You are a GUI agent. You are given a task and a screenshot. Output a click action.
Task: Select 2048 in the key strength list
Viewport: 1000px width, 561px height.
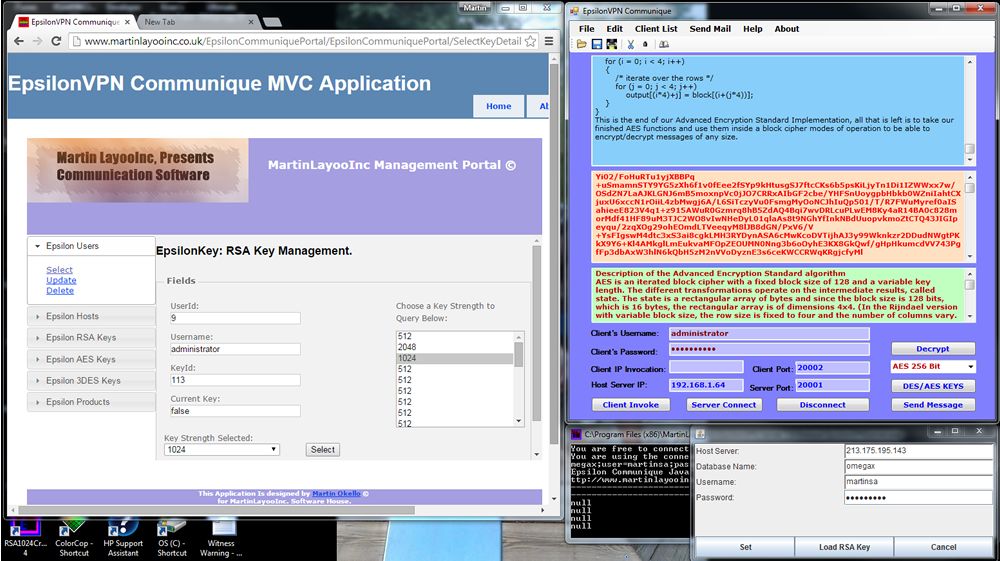(x=455, y=347)
